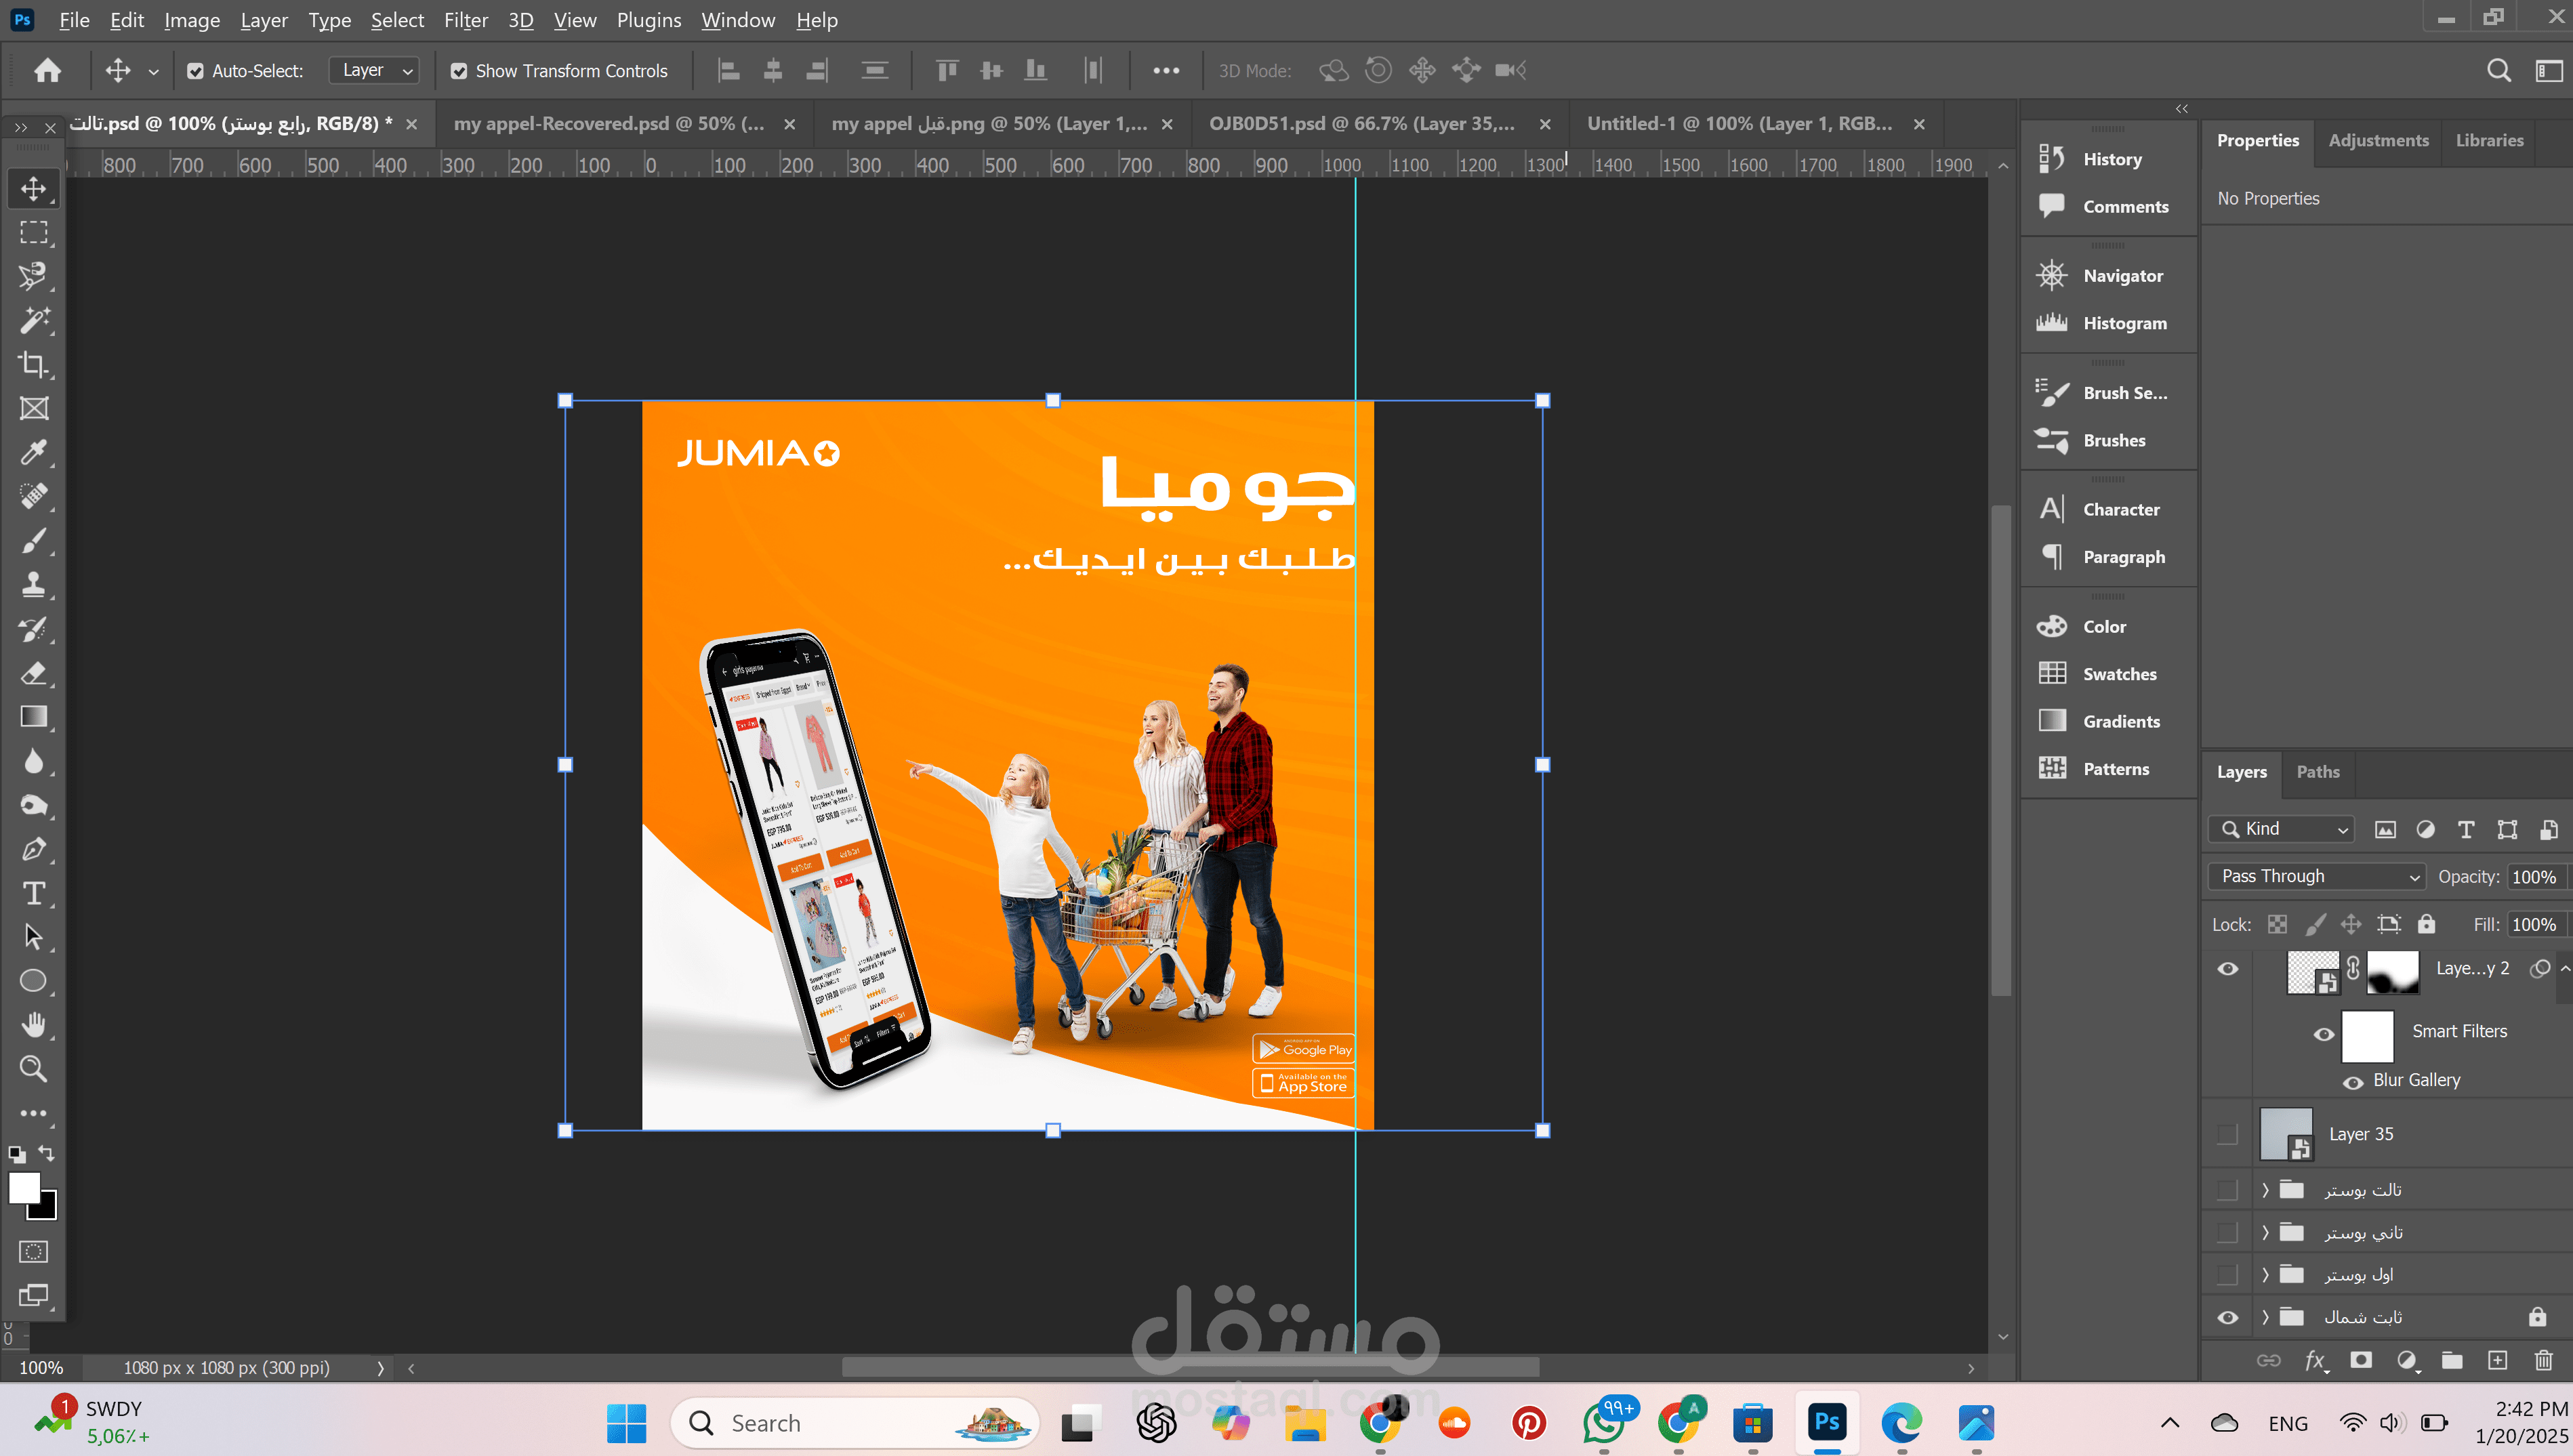Open the Kind filter dropdown
2573x1456 pixels.
(2282, 829)
